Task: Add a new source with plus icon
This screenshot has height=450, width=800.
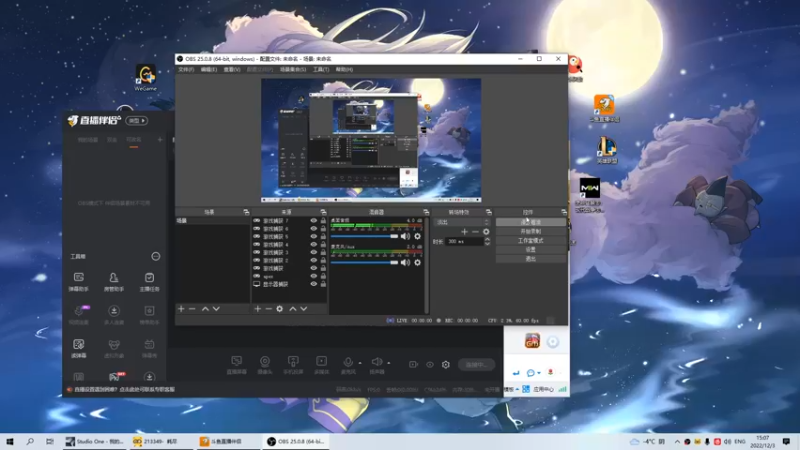Action: [258, 309]
